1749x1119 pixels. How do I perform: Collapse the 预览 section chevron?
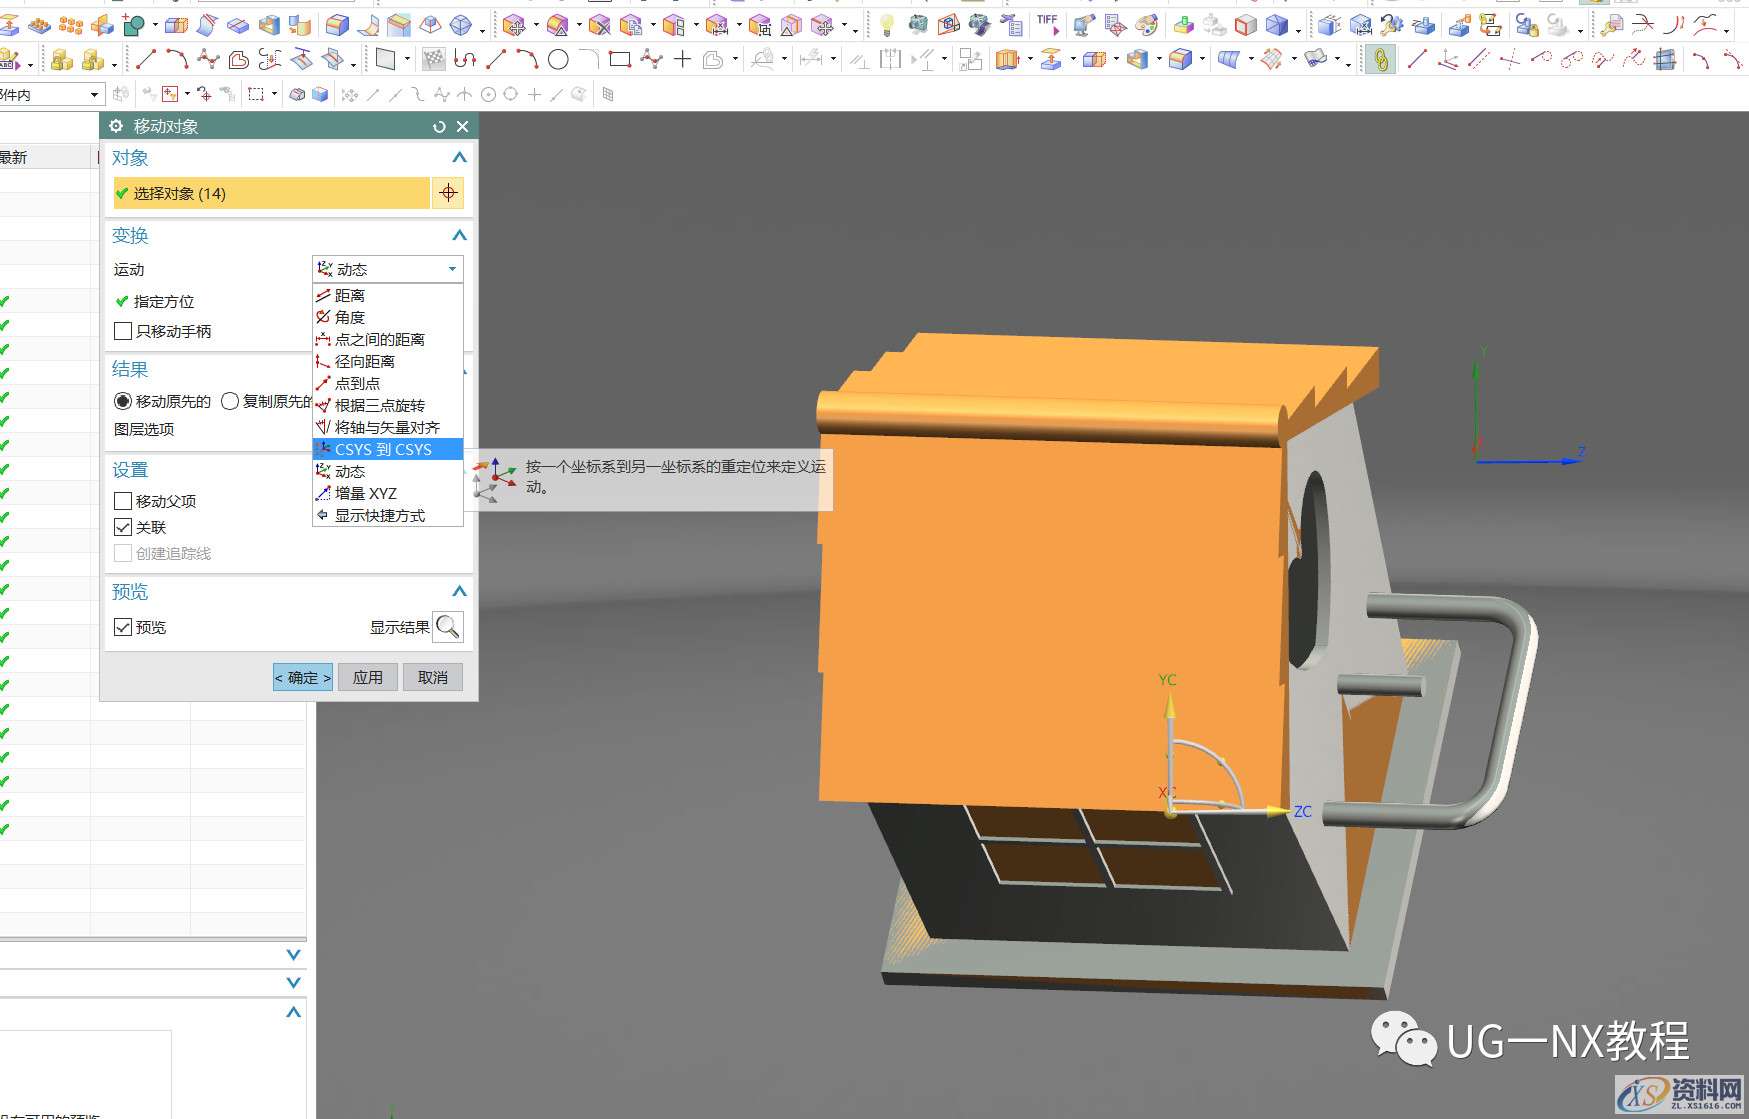click(459, 592)
